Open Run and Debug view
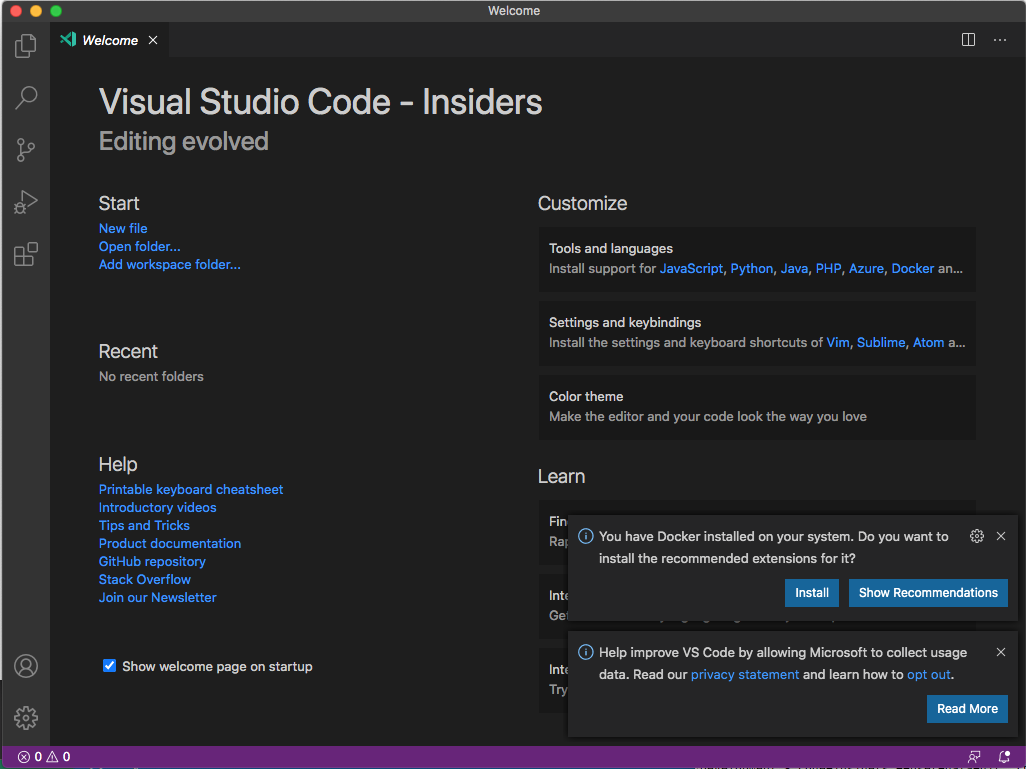Screen dimensions: 1026x769 tap(26, 202)
